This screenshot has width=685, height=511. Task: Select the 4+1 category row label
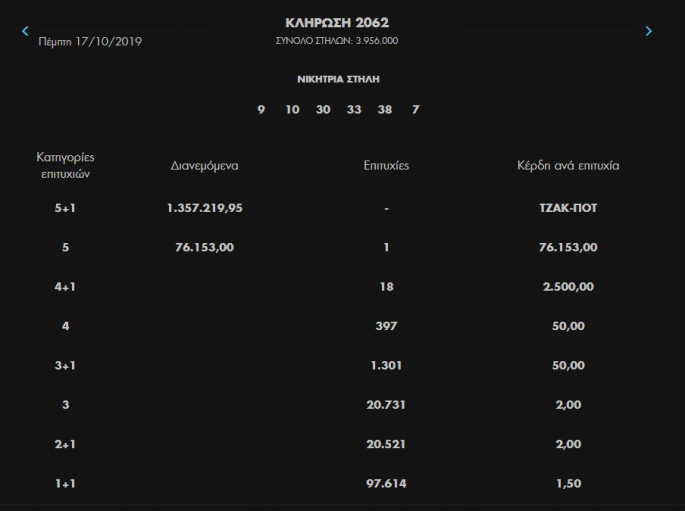65,287
